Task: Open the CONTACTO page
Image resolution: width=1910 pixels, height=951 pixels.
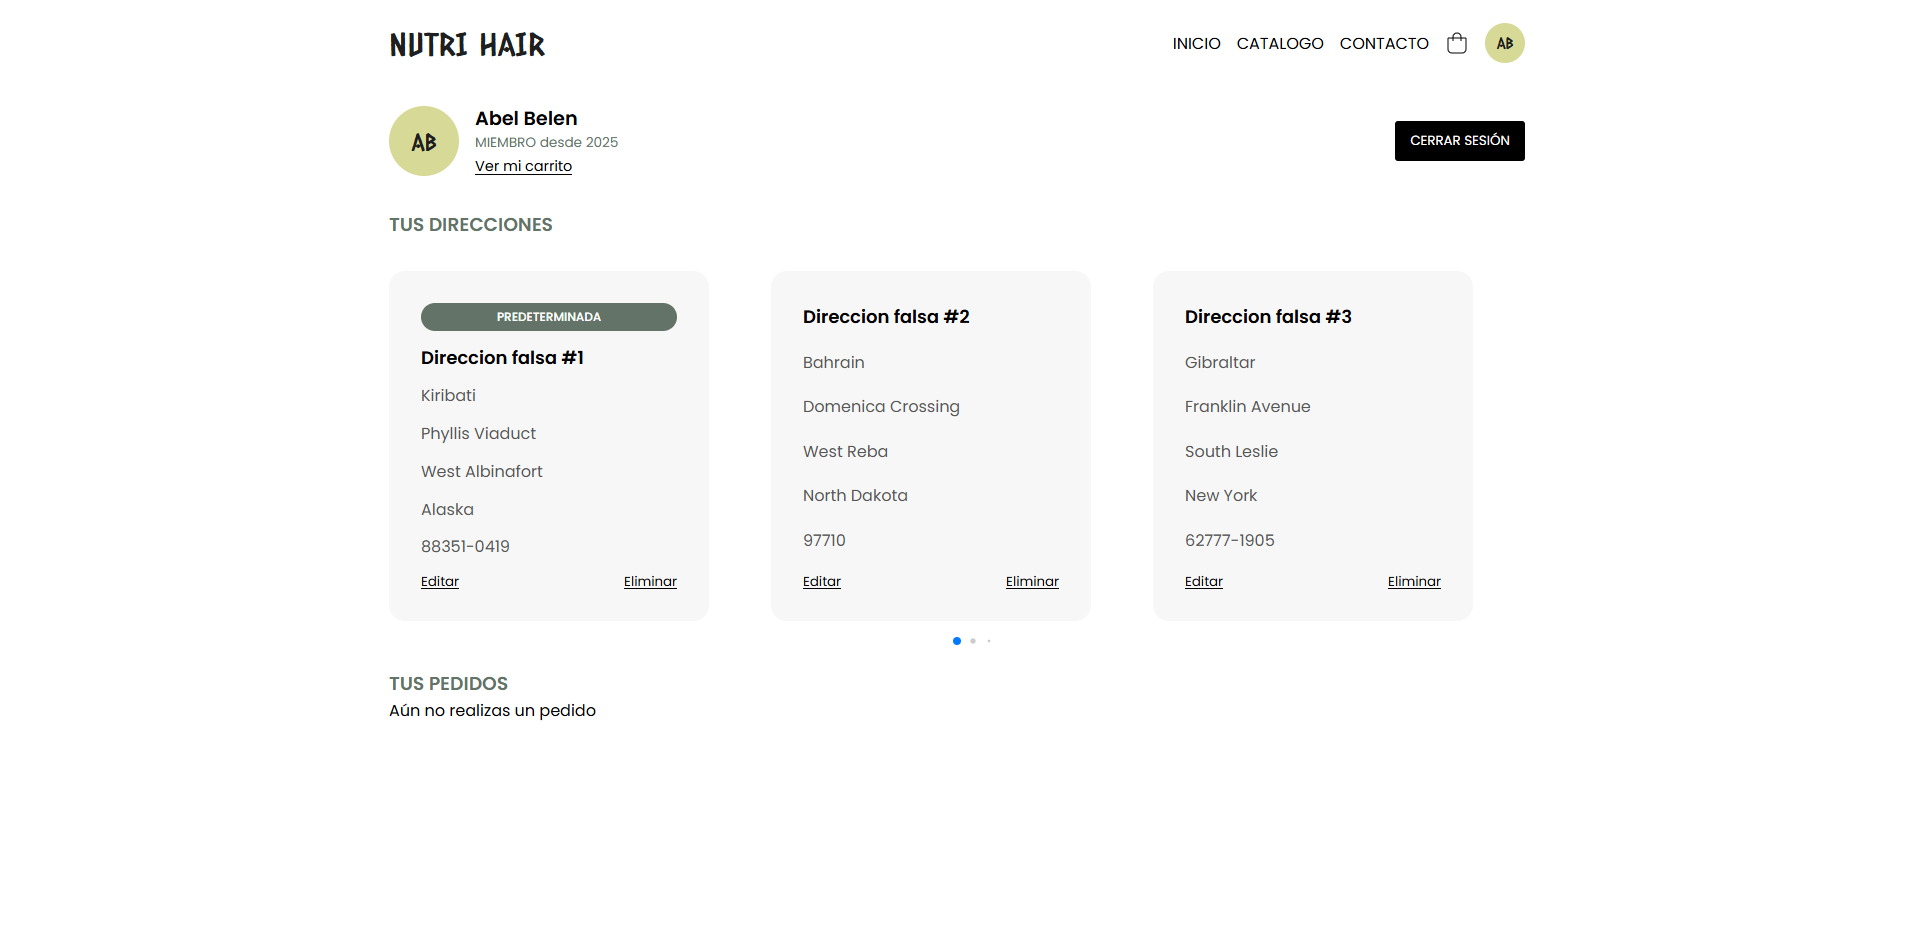Action: click(1383, 44)
